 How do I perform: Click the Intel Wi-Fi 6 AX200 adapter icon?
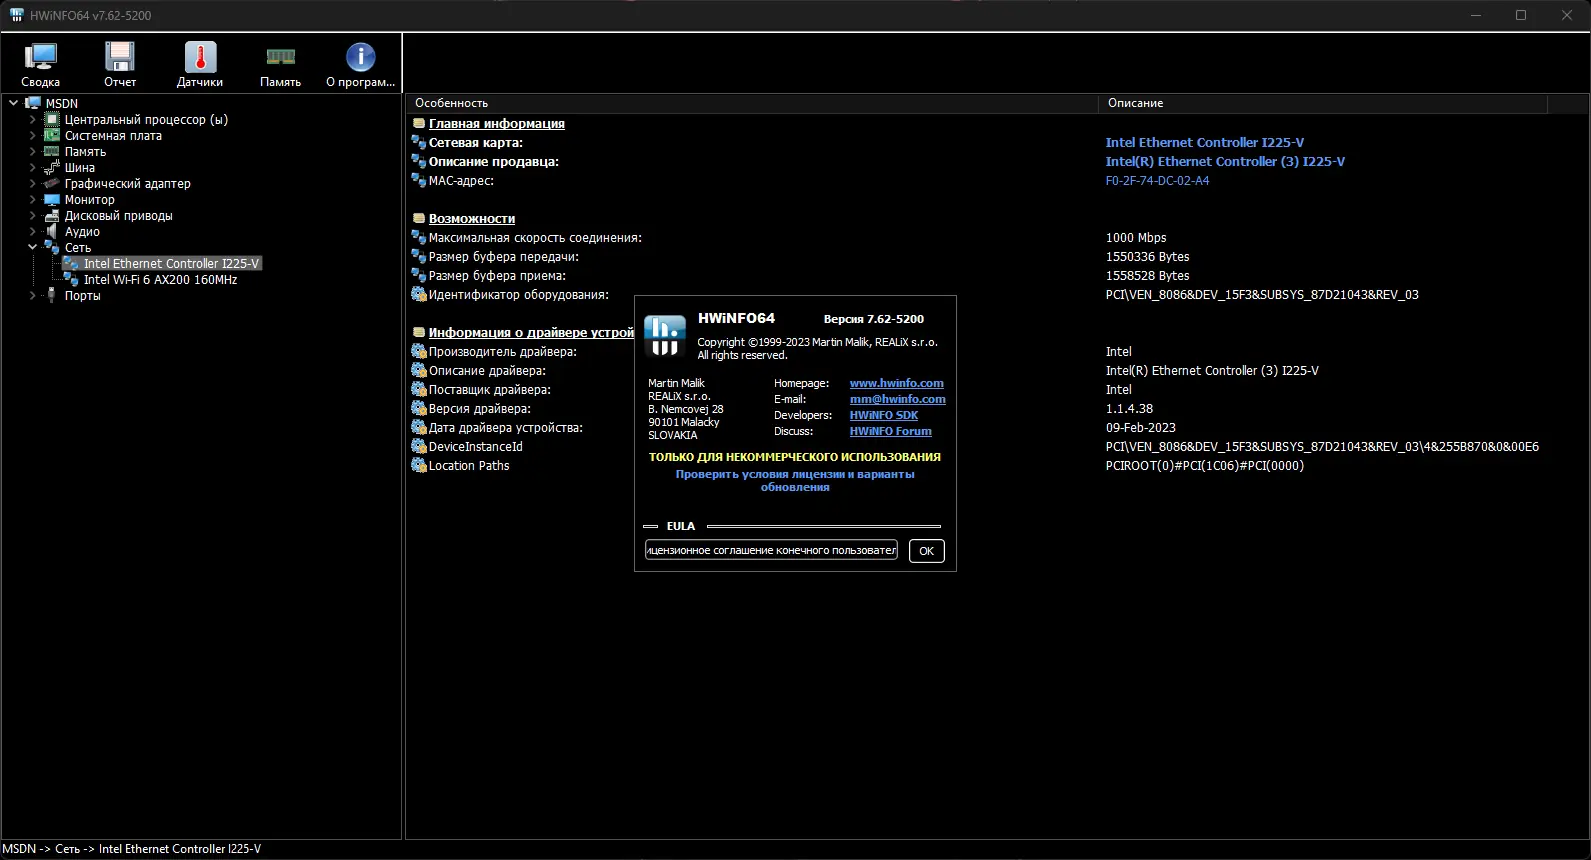point(71,279)
